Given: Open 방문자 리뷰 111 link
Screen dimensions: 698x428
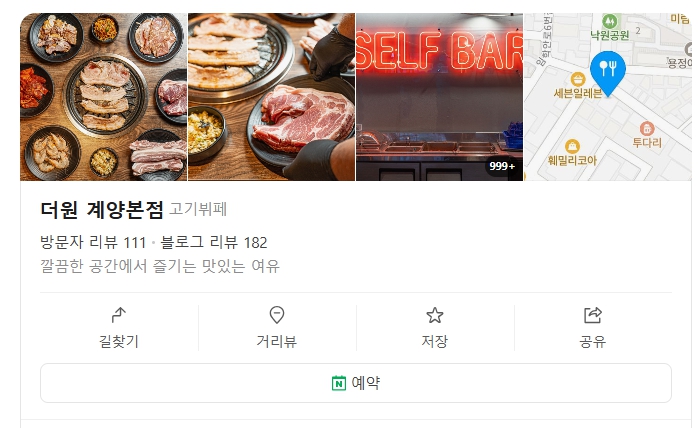Looking at the screenshot, I should [x=93, y=242].
